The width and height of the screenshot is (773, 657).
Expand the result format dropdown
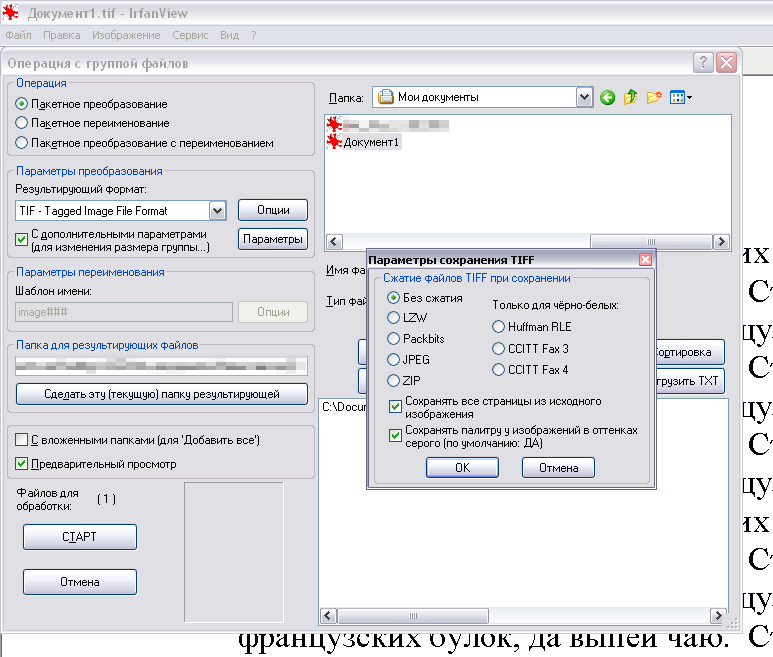[217, 211]
